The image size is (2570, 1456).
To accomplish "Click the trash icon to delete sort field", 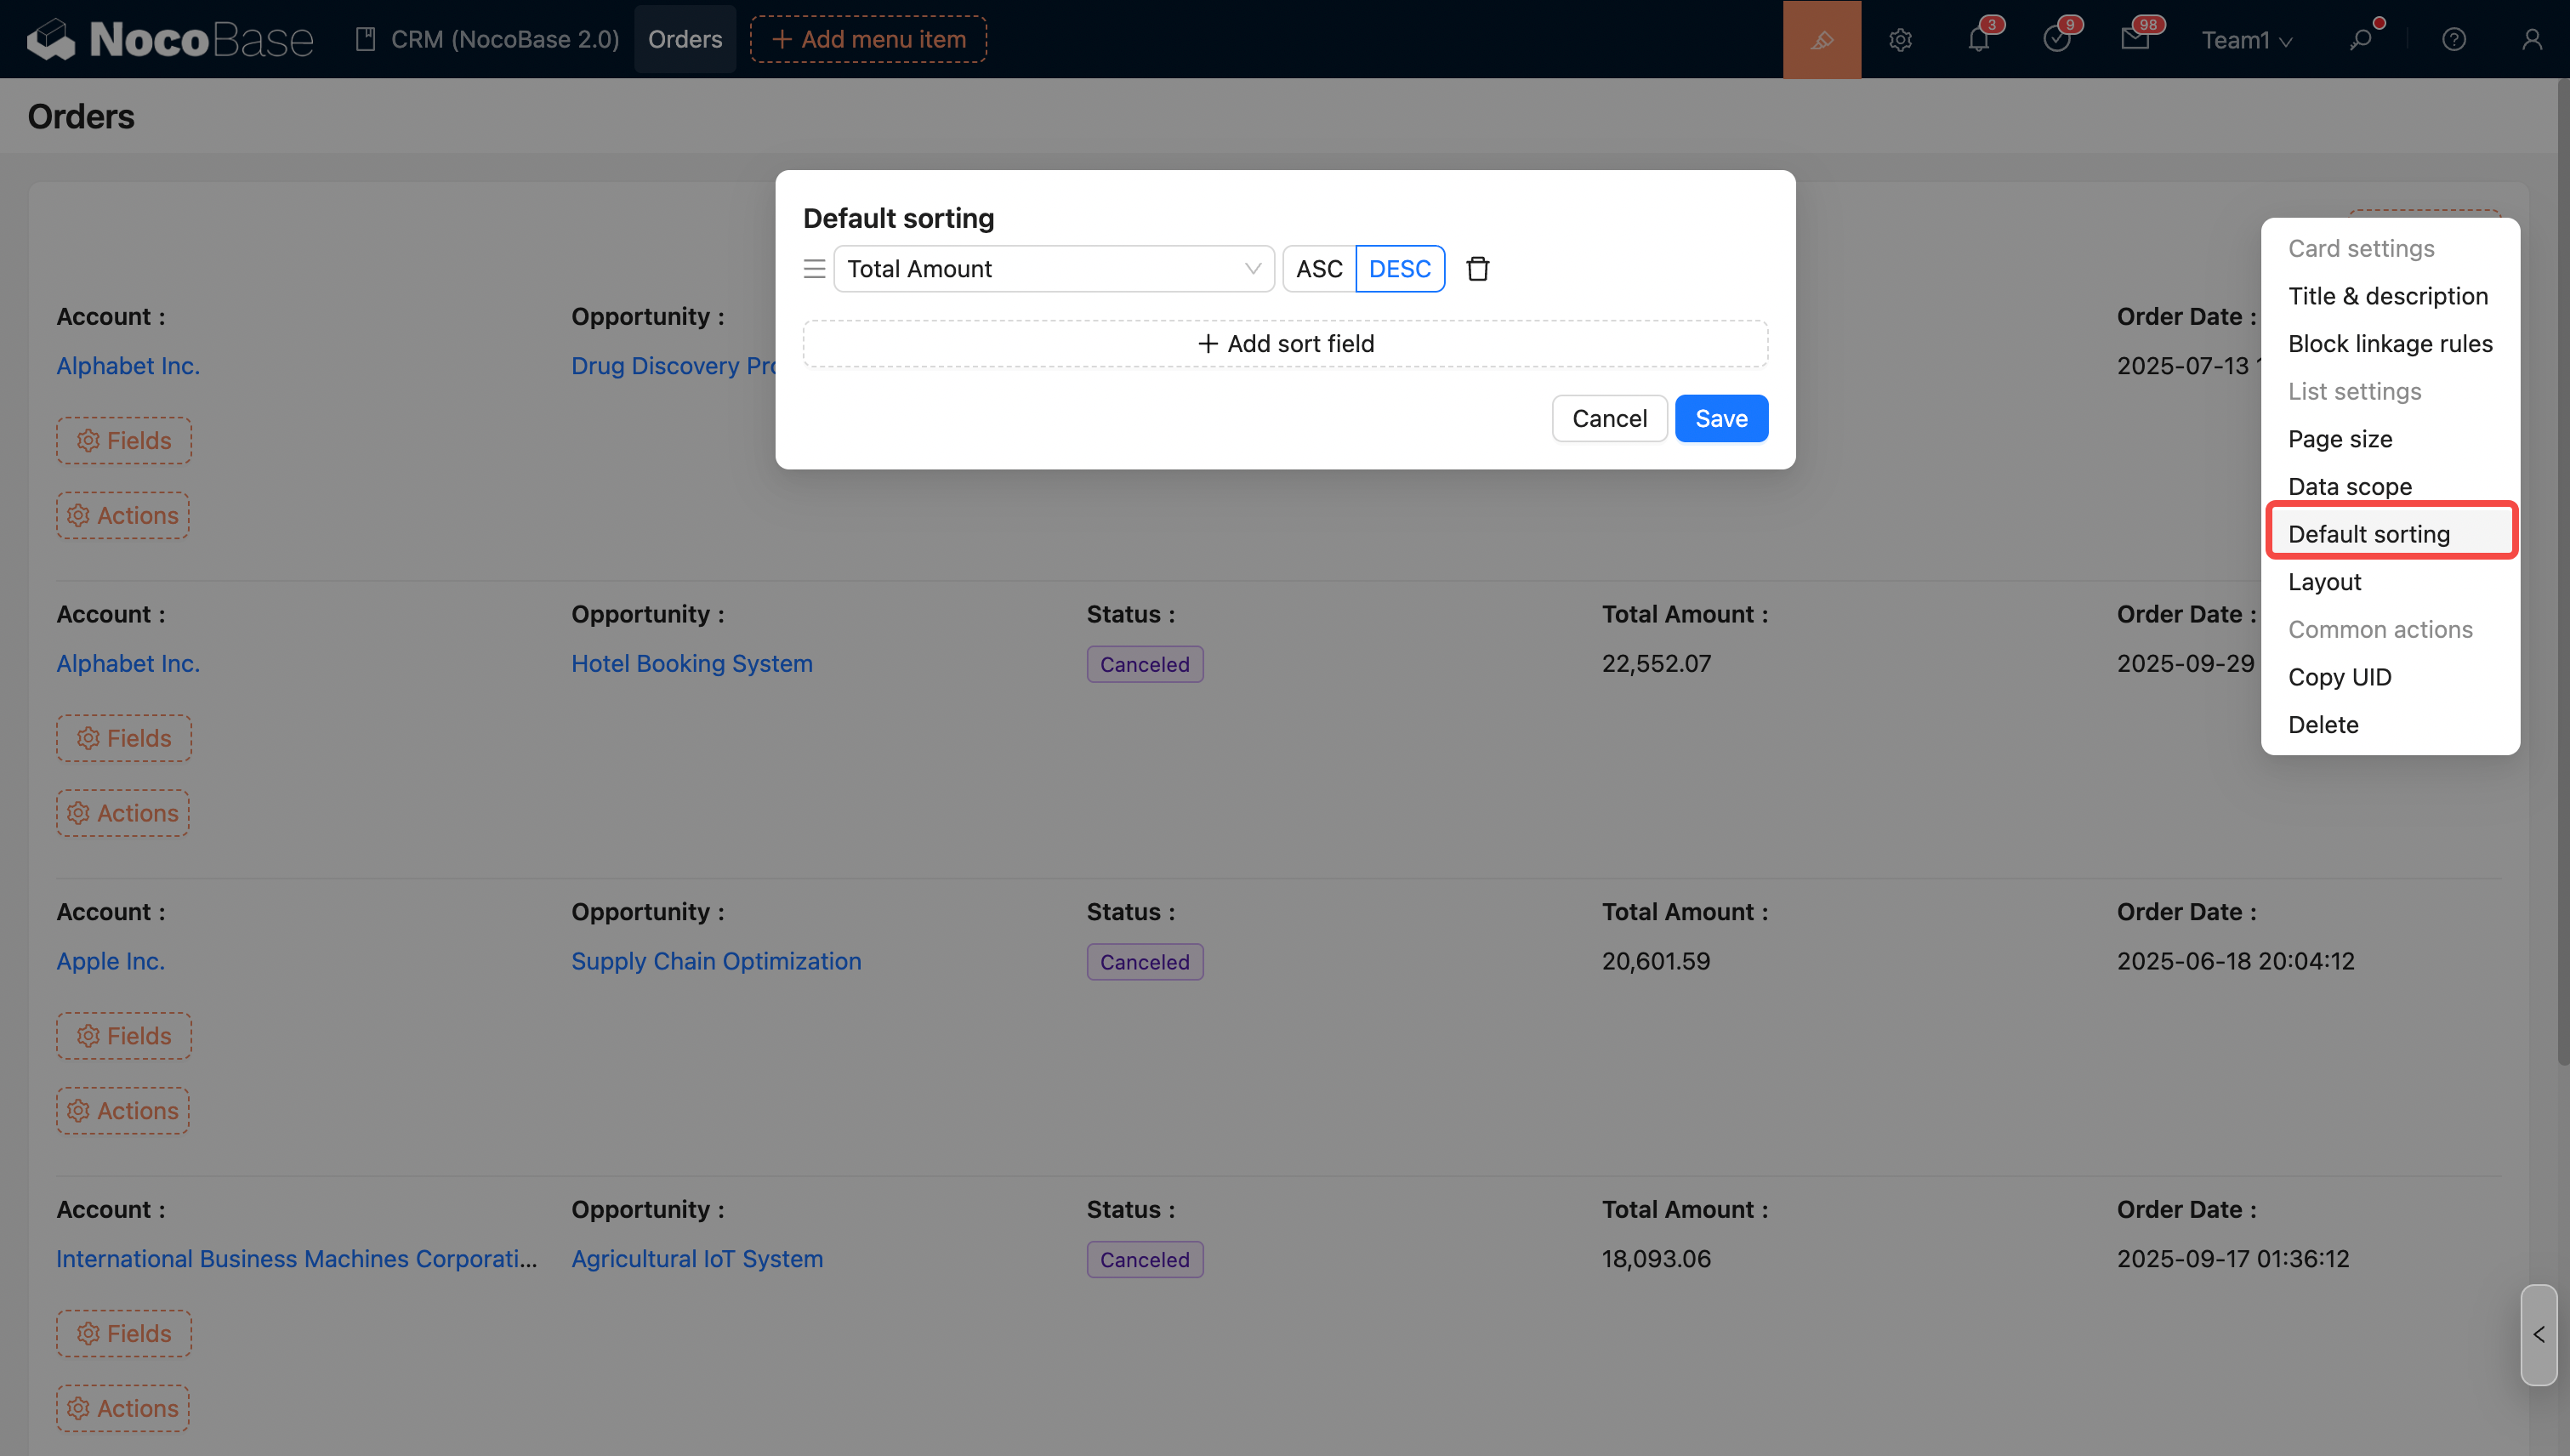I will click(x=1477, y=269).
